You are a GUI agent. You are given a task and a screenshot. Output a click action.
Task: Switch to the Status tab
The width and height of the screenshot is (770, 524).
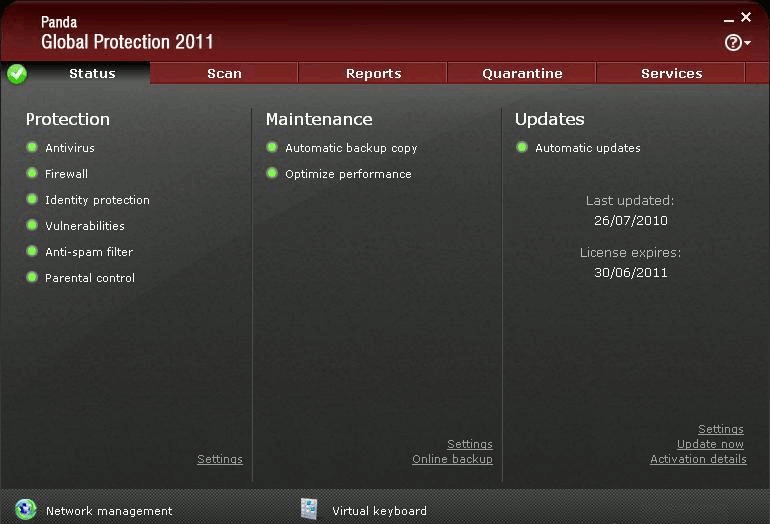92,74
